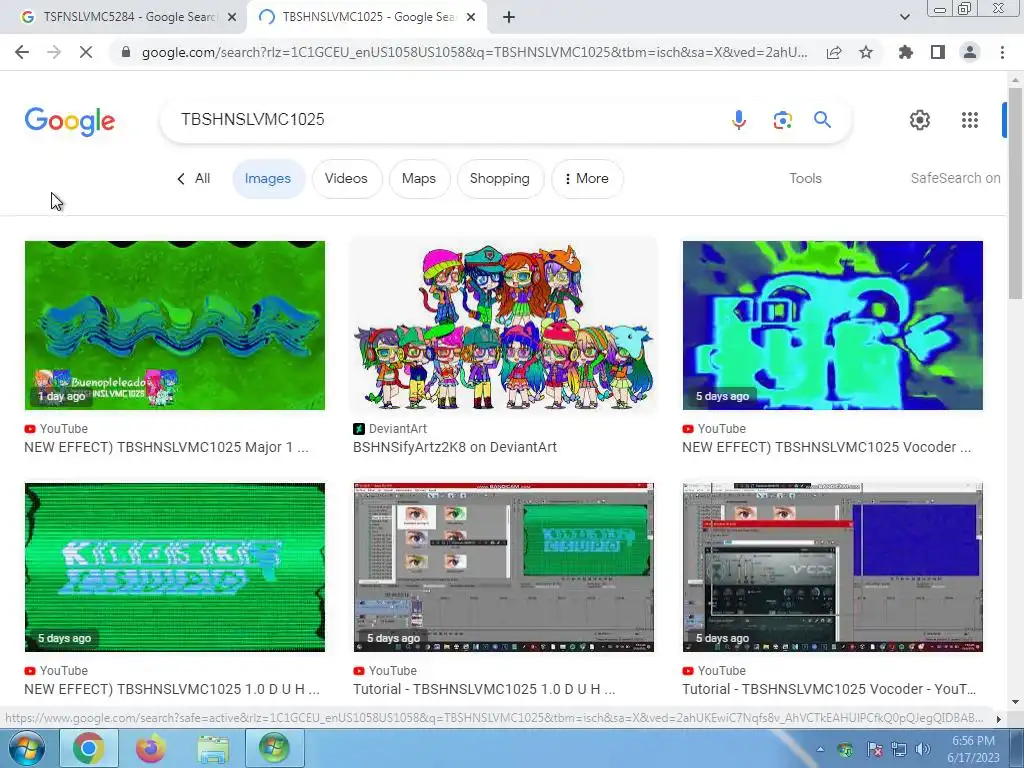Submit search with magnifier icon
The image size is (1024, 768).
(x=822, y=120)
